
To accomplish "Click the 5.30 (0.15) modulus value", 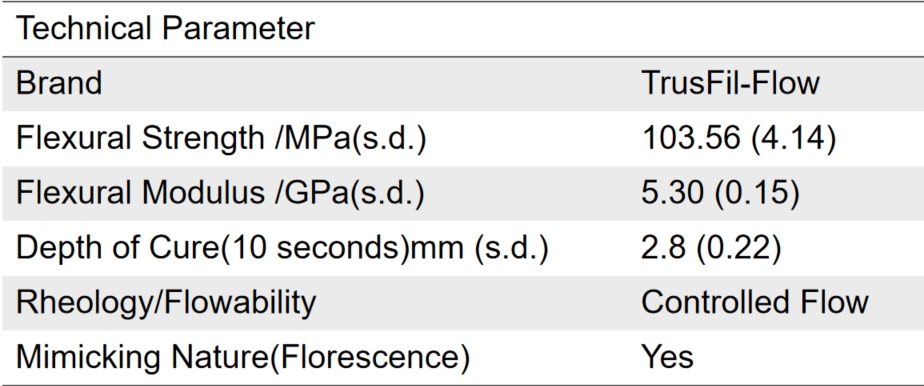I will click(x=720, y=193).
